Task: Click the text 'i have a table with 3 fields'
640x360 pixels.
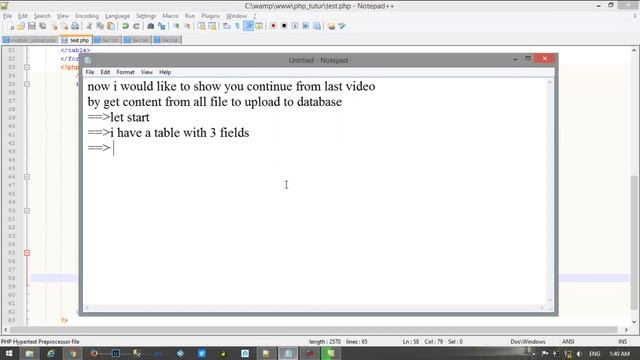Action: 180,133
